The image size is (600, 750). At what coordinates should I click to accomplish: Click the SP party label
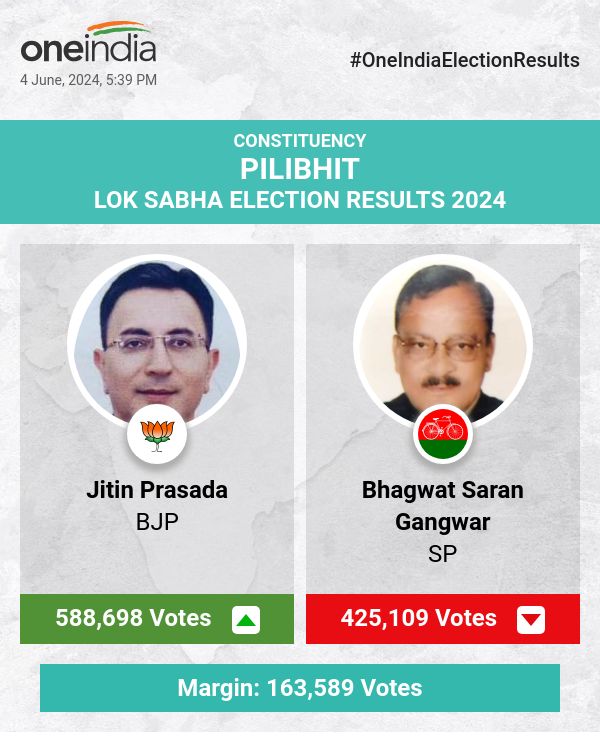coord(443,554)
